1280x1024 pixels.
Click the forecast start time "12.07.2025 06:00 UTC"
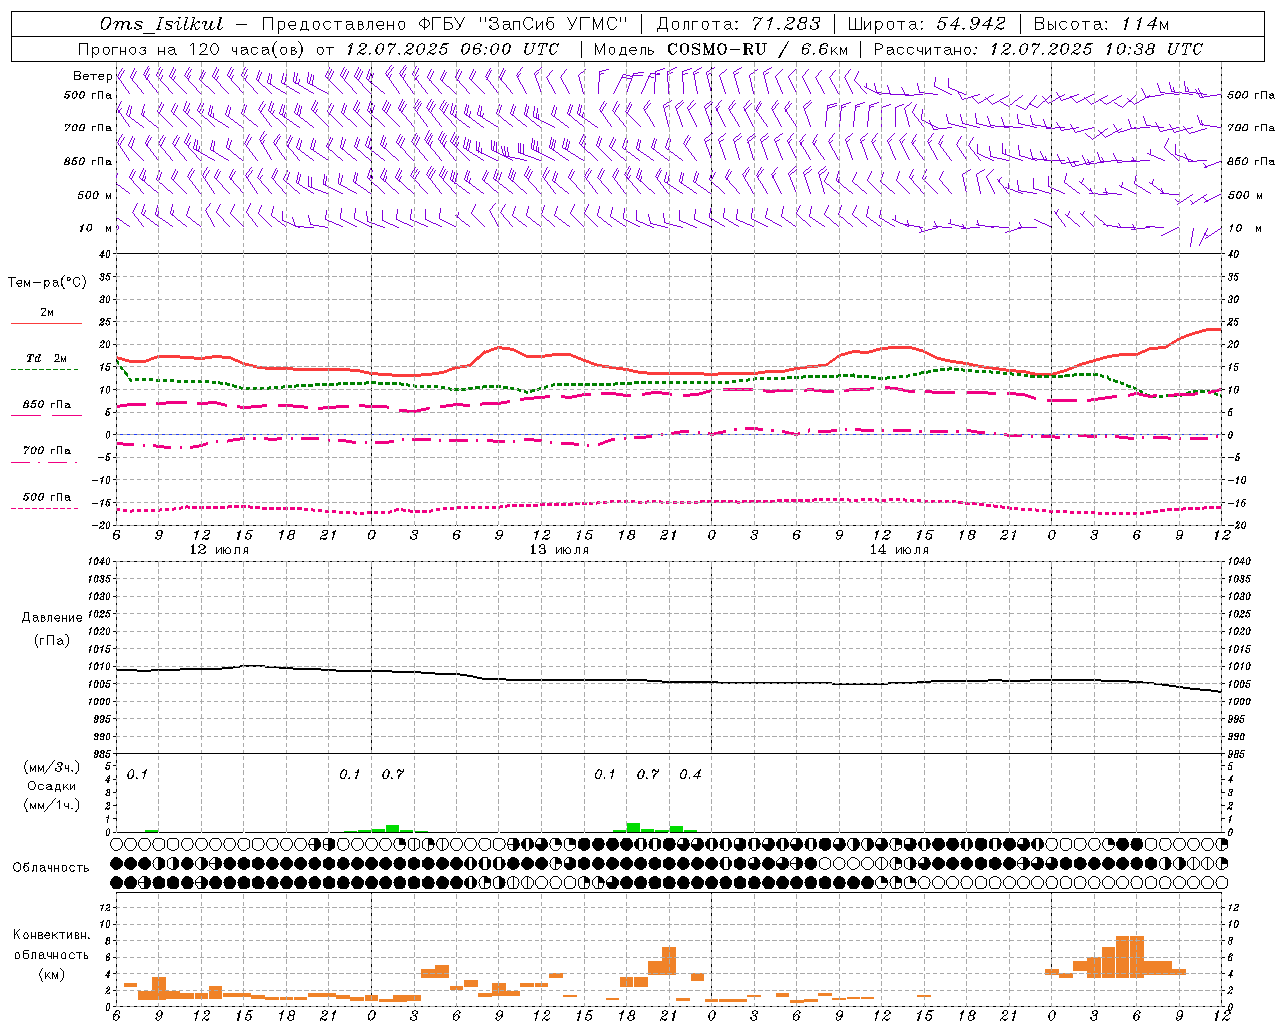coord(451,49)
